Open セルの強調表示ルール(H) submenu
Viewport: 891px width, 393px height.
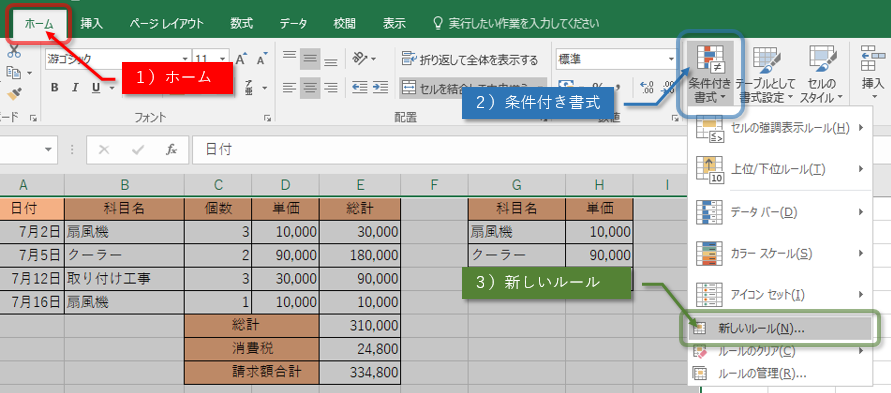click(780, 129)
